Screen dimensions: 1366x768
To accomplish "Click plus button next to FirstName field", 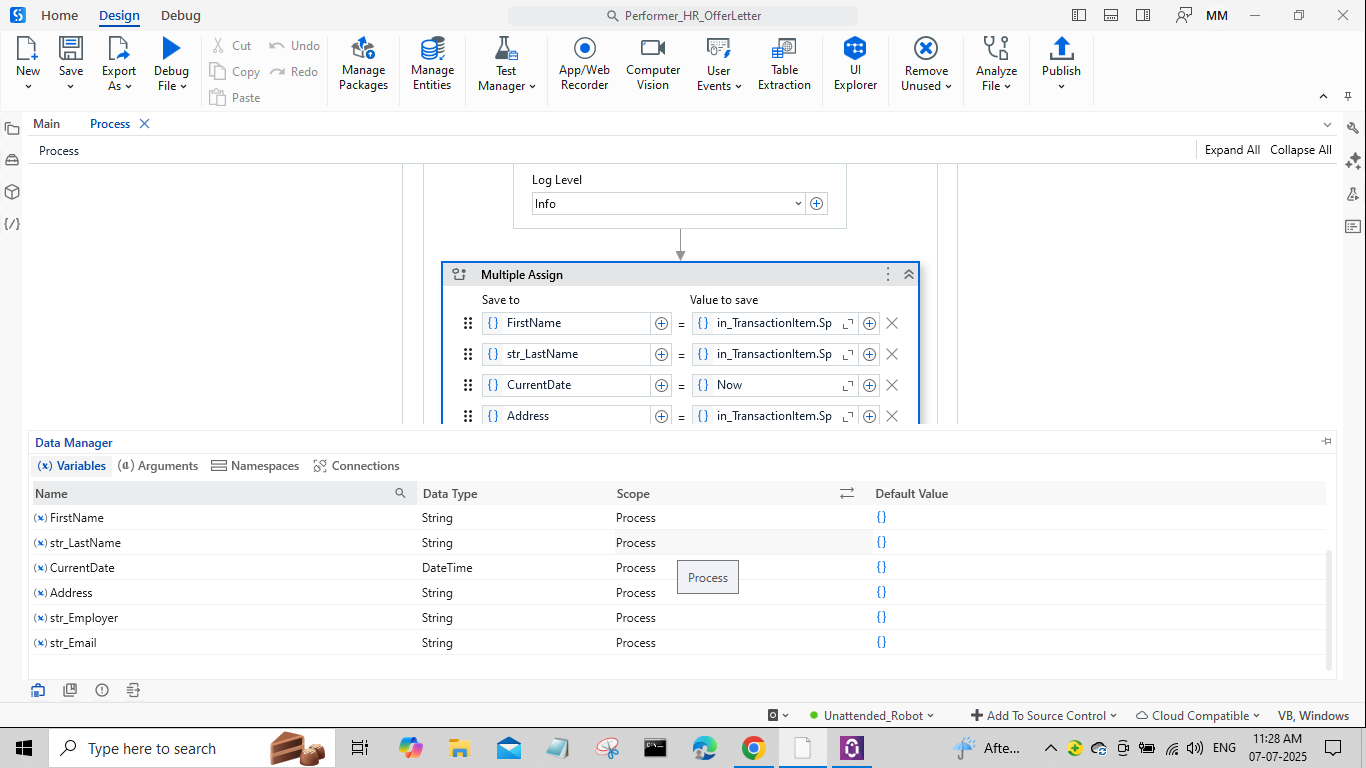I will coord(661,323).
